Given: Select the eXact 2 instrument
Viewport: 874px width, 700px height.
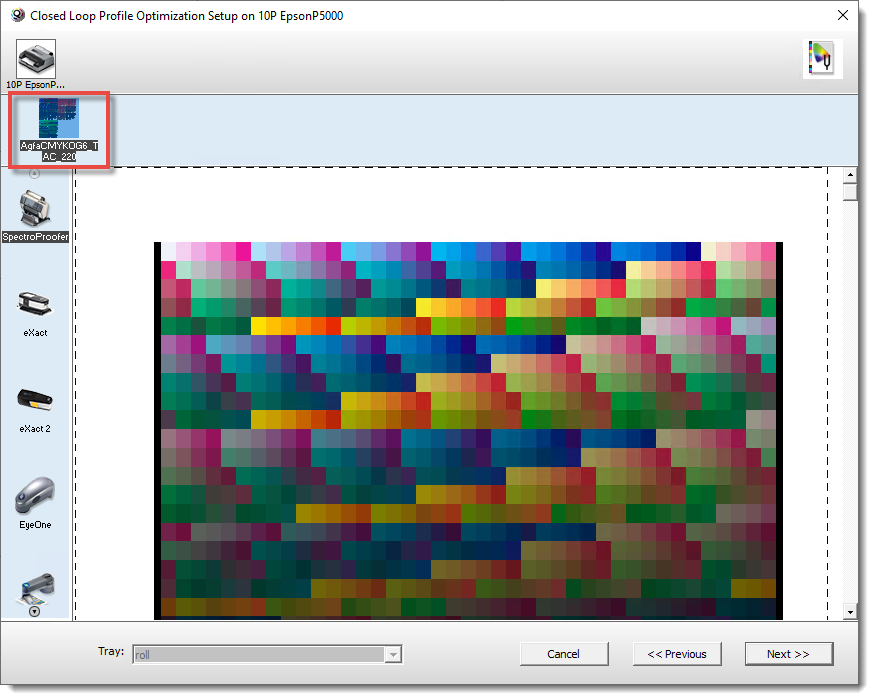Looking at the screenshot, I should click(x=35, y=400).
